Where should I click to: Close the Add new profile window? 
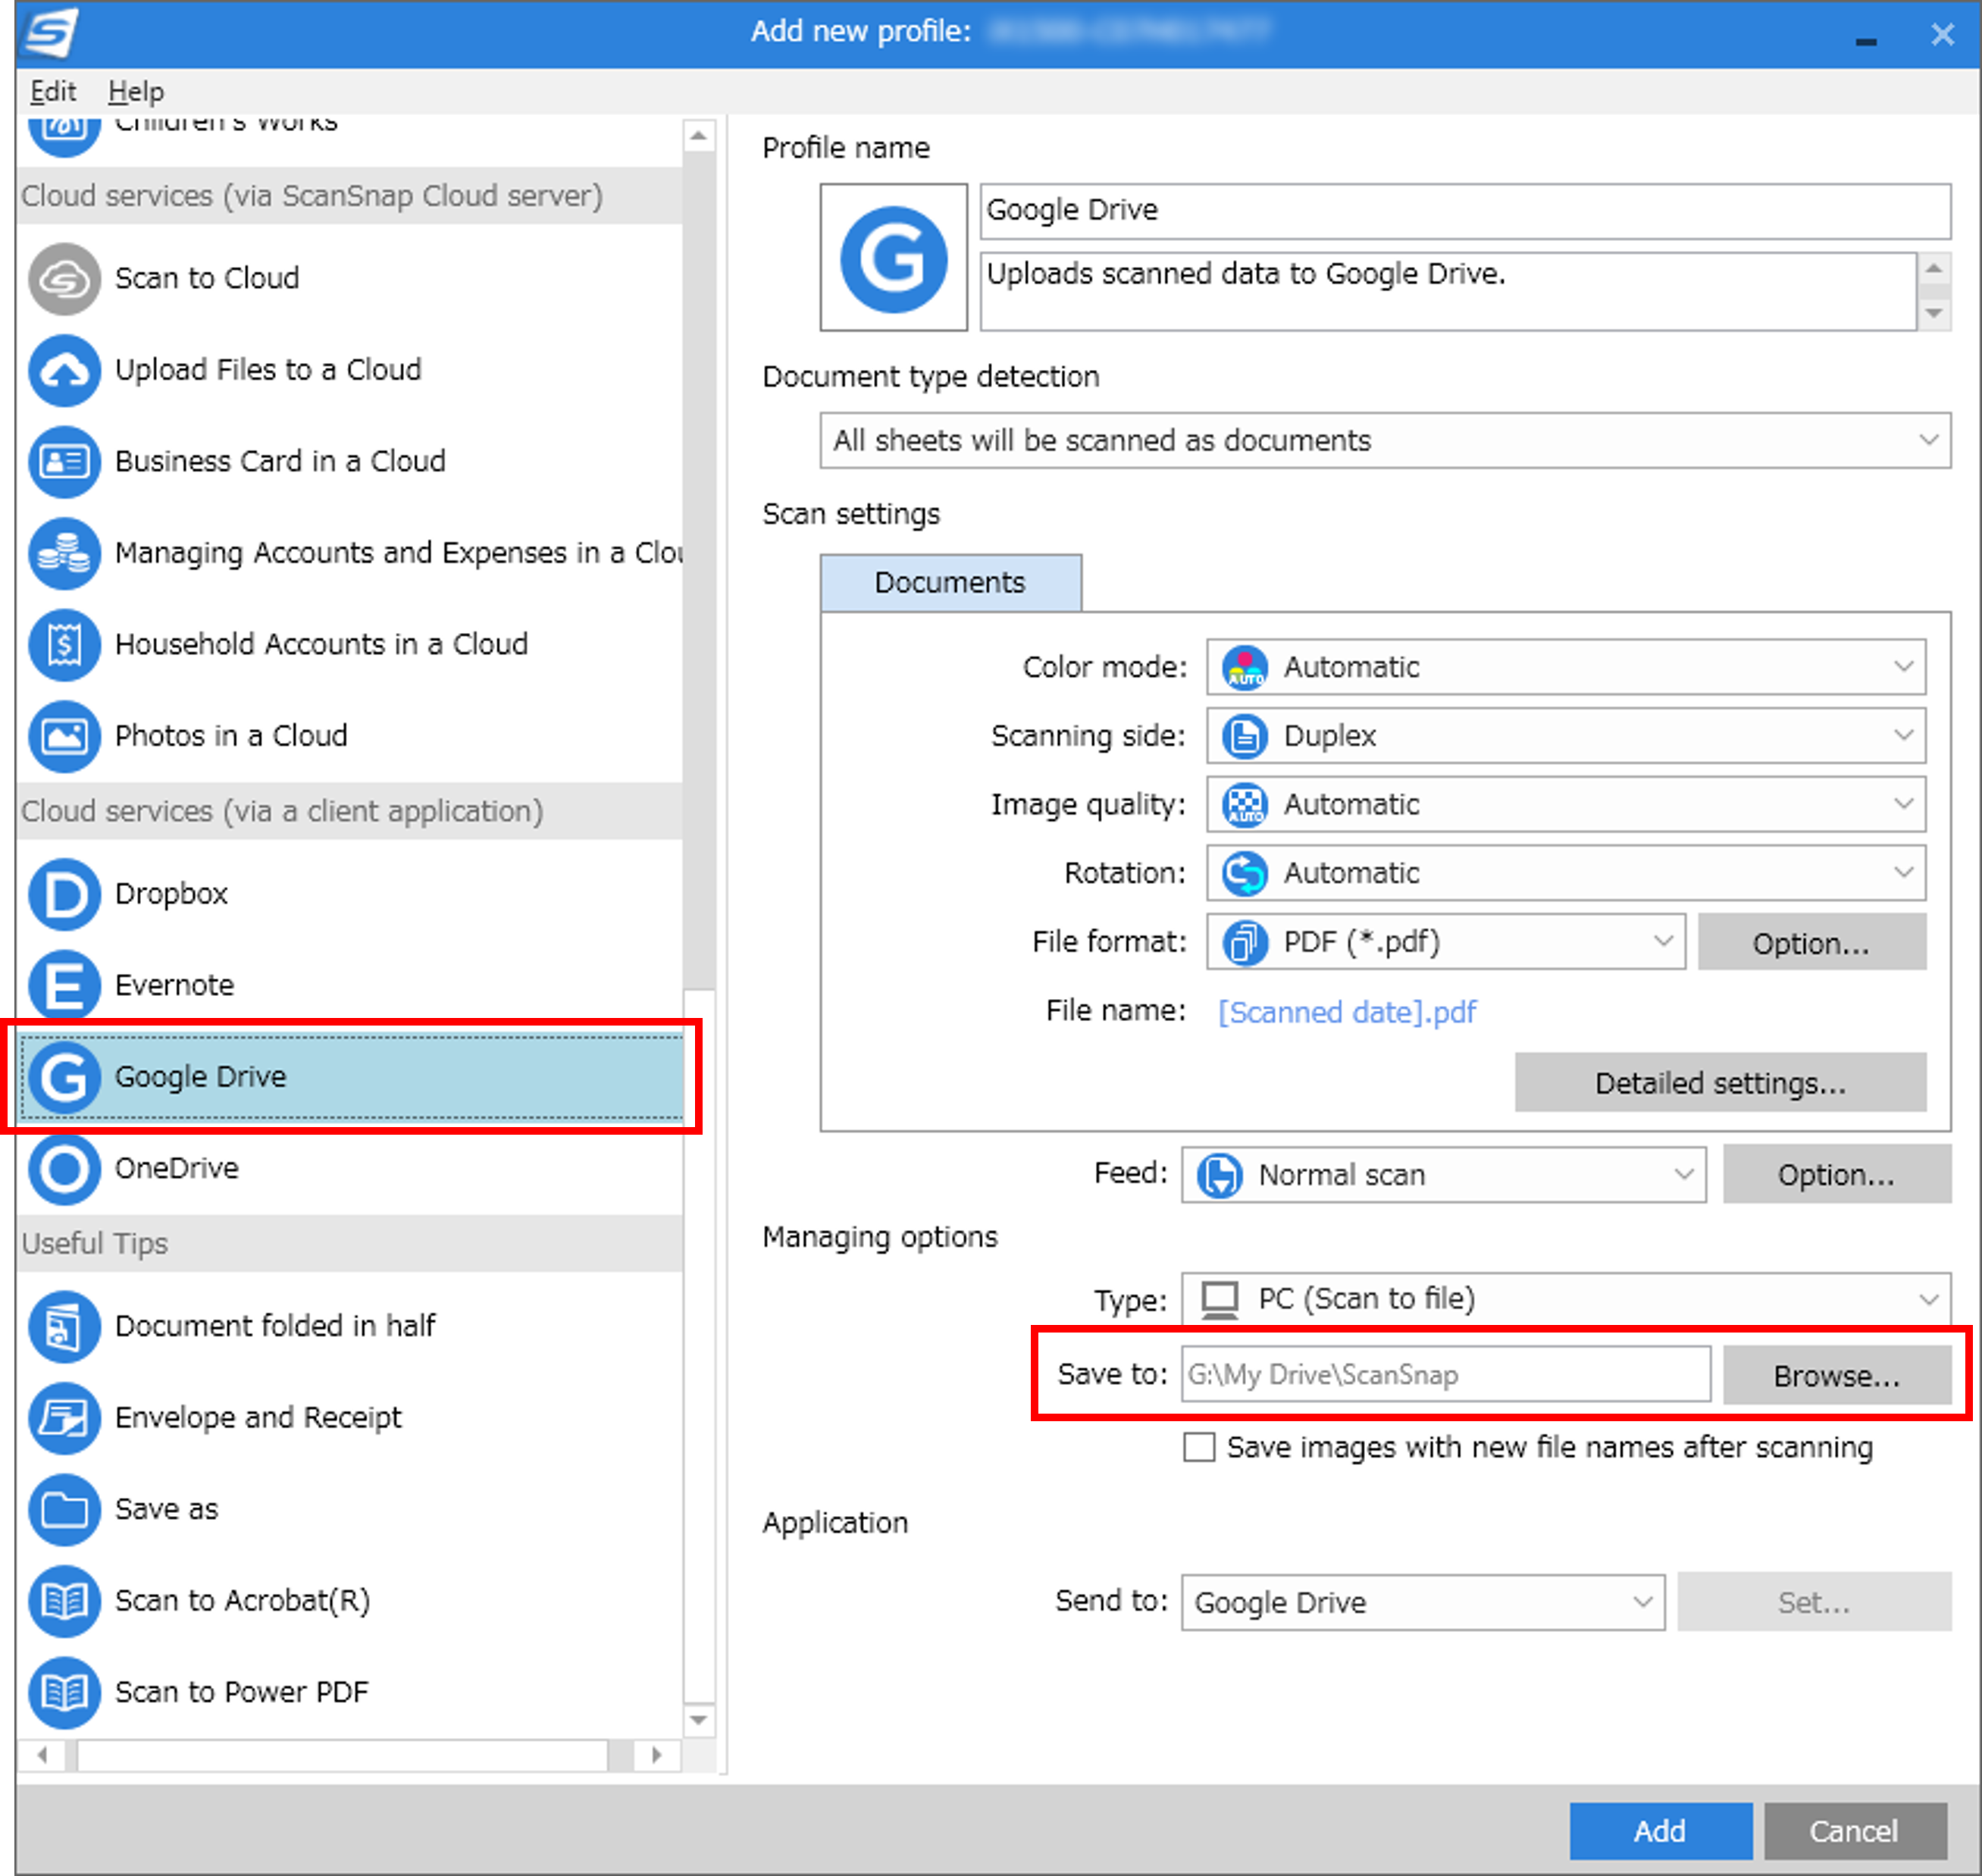click(x=1942, y=35)
